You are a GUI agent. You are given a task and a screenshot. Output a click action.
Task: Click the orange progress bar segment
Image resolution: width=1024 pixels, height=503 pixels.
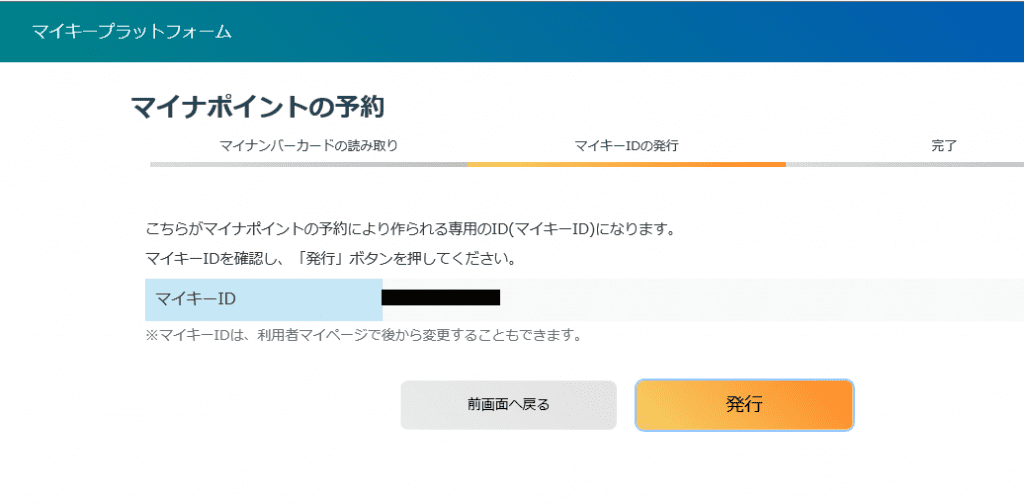click(x=626, y=164)
